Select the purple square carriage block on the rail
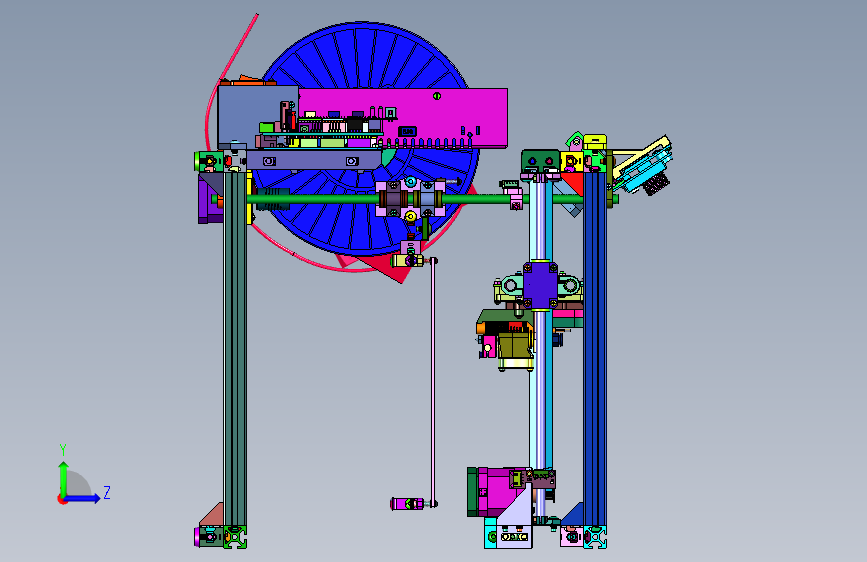Screen dimensions: 867x562 [x=540, y=285]
